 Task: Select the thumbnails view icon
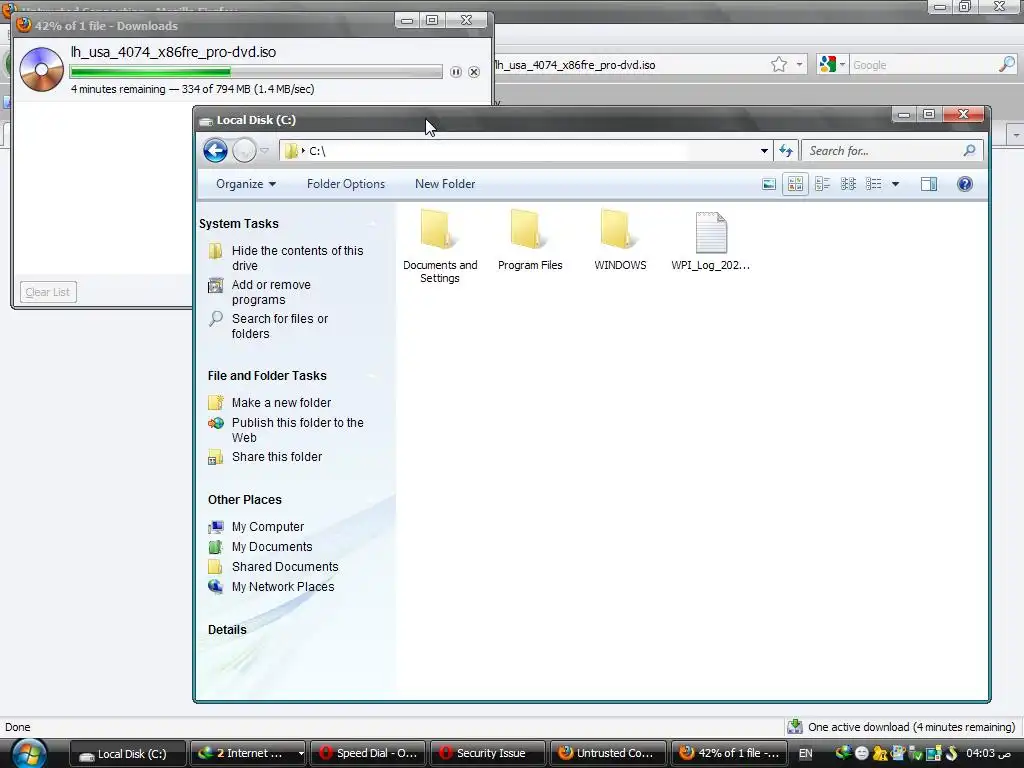[x=795, y=184]
